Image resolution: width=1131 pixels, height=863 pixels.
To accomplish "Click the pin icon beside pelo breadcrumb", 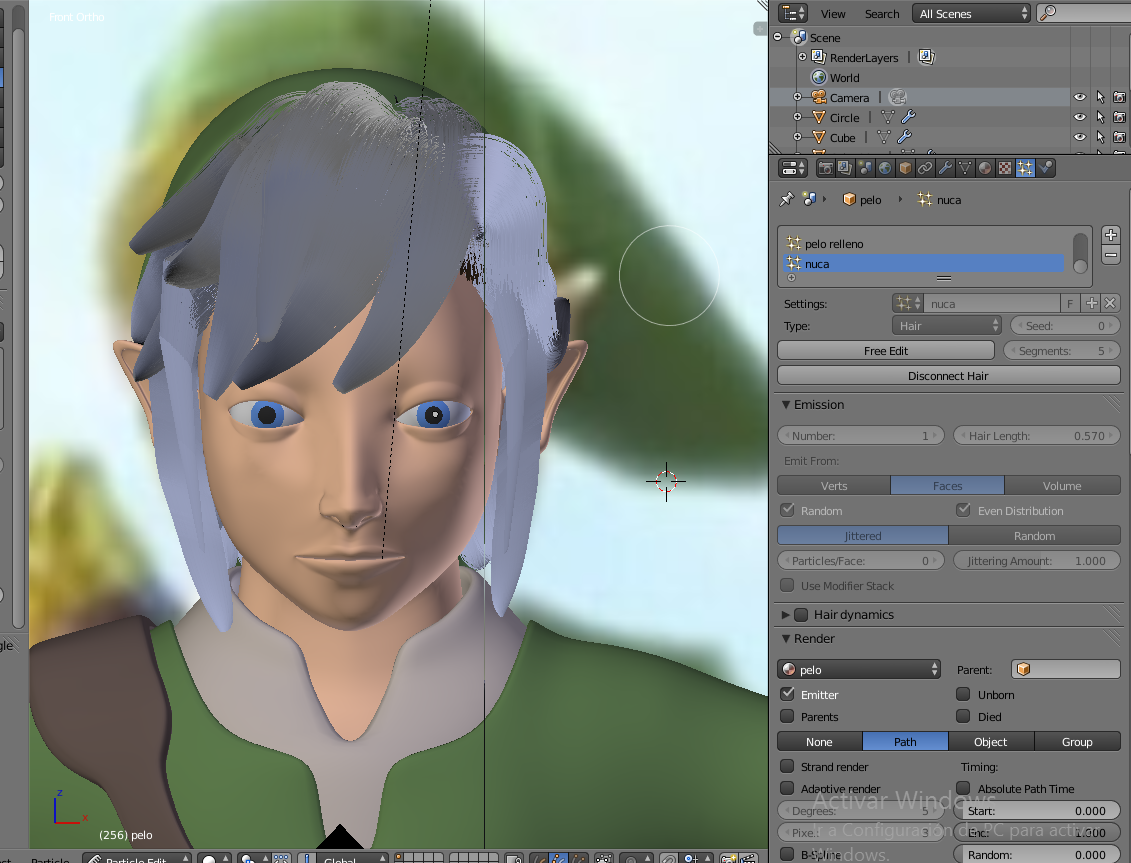I will 786,199.
